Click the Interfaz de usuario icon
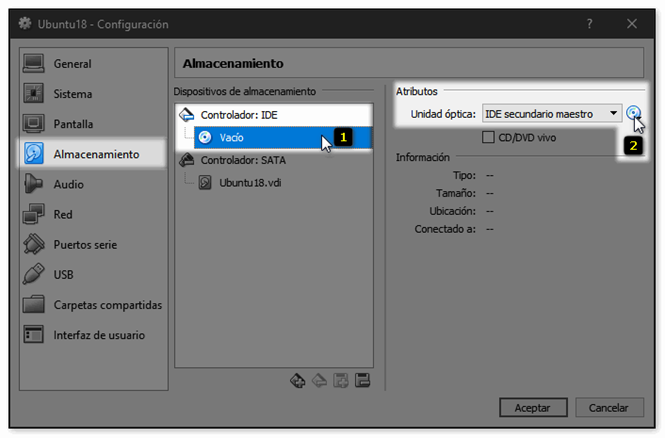This screenshot has height=438, width=665. click(x=34, y=335)
